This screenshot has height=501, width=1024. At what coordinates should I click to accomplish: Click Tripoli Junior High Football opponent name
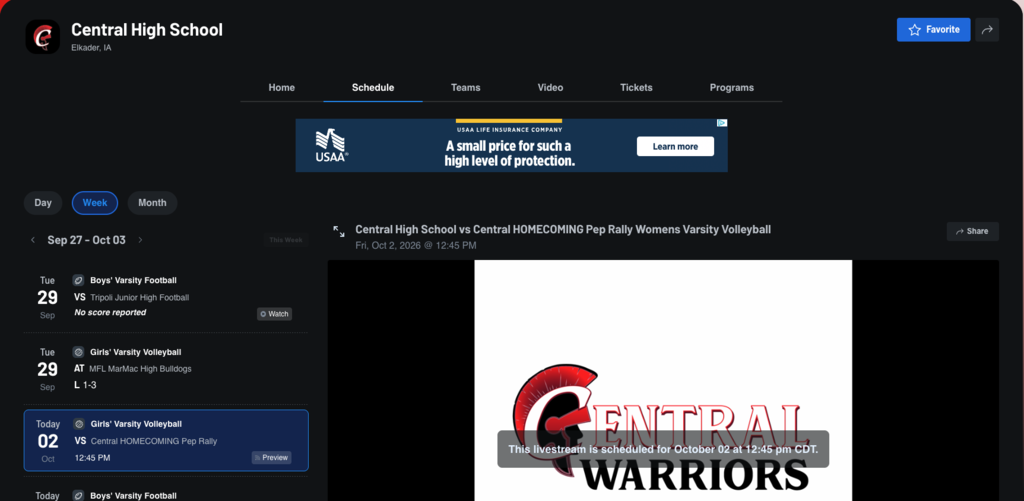(x=140, y=298)
